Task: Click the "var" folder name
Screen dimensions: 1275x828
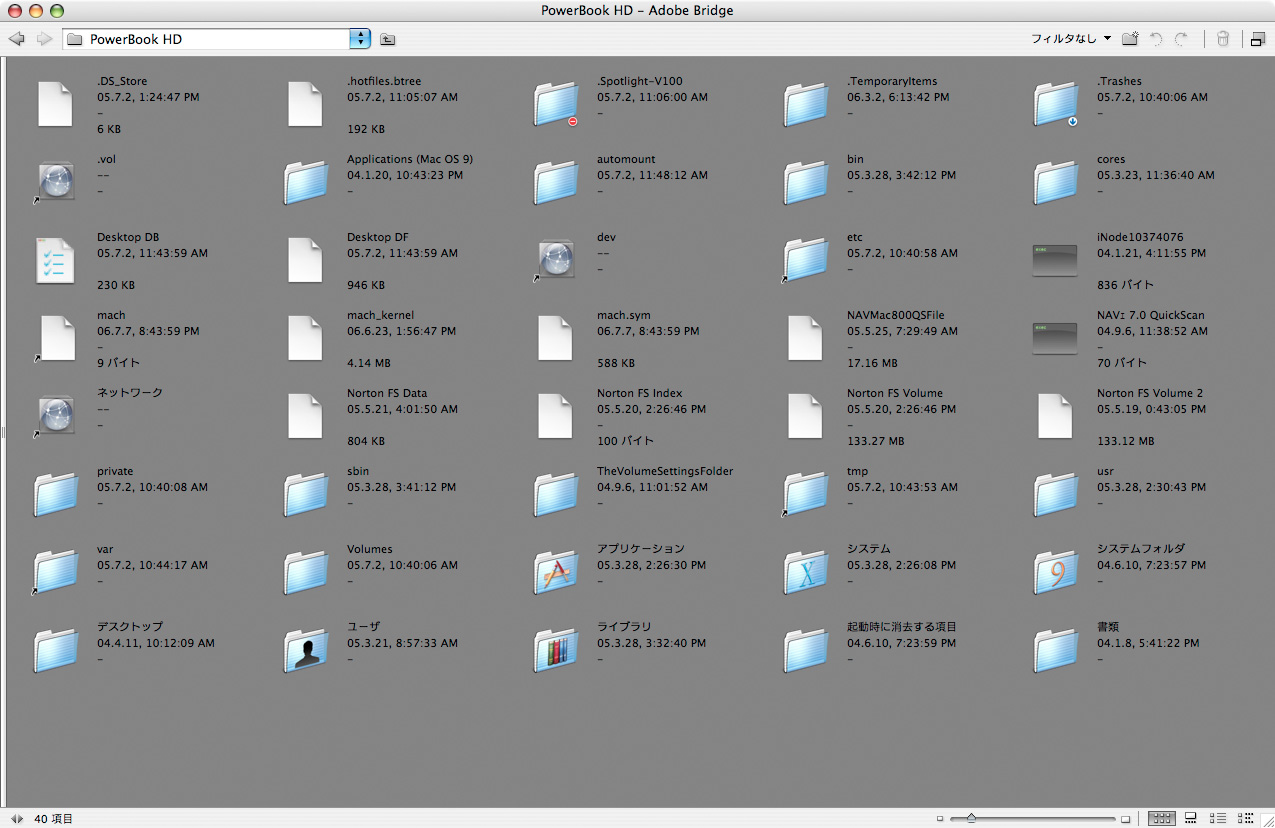Action: 105,549
